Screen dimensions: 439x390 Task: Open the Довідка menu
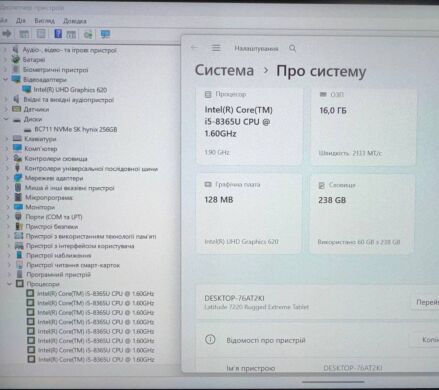click(75, 21)
